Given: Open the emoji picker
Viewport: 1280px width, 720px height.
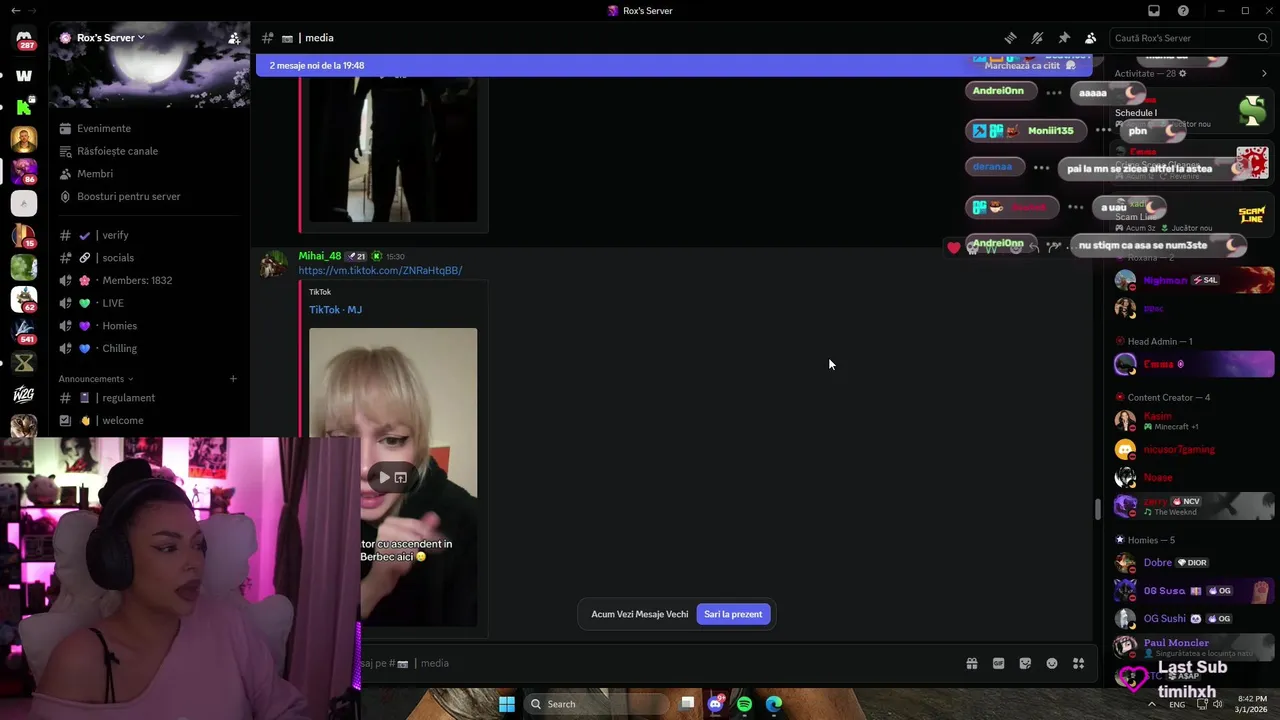Looking at the screenshot, I should 1052,663.
